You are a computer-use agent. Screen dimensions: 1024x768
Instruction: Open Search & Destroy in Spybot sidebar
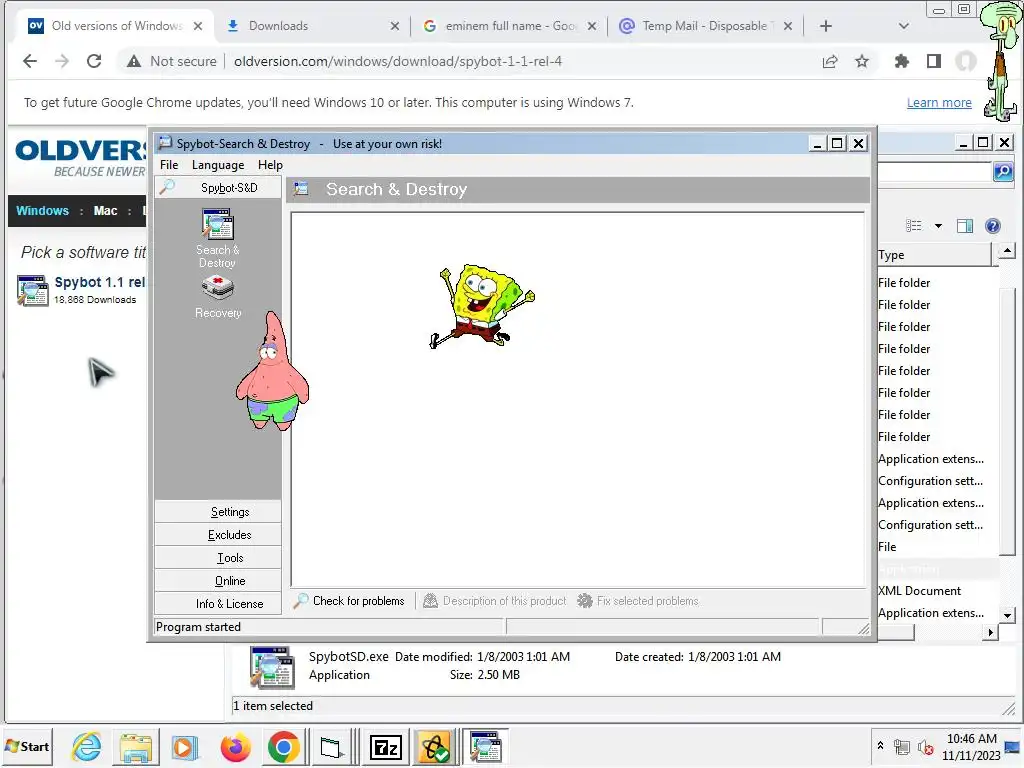217,238
